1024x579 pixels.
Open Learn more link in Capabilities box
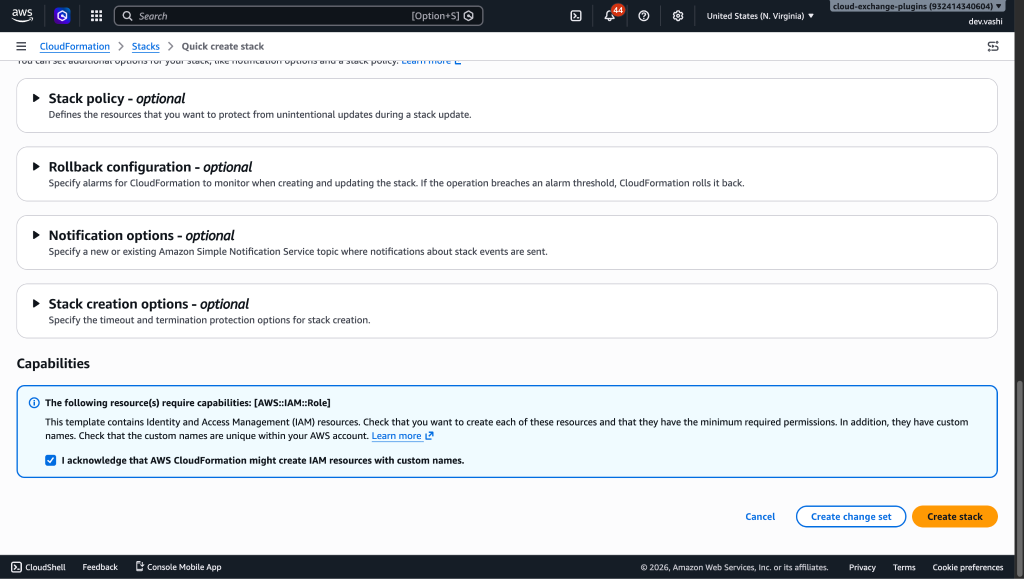pyautogui.click(x=402, y=436)
